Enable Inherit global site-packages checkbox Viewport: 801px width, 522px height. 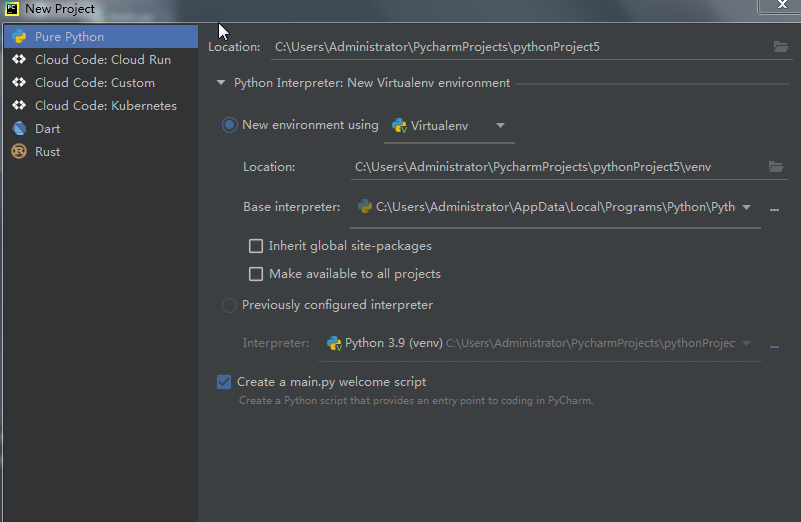pos(255,246)
